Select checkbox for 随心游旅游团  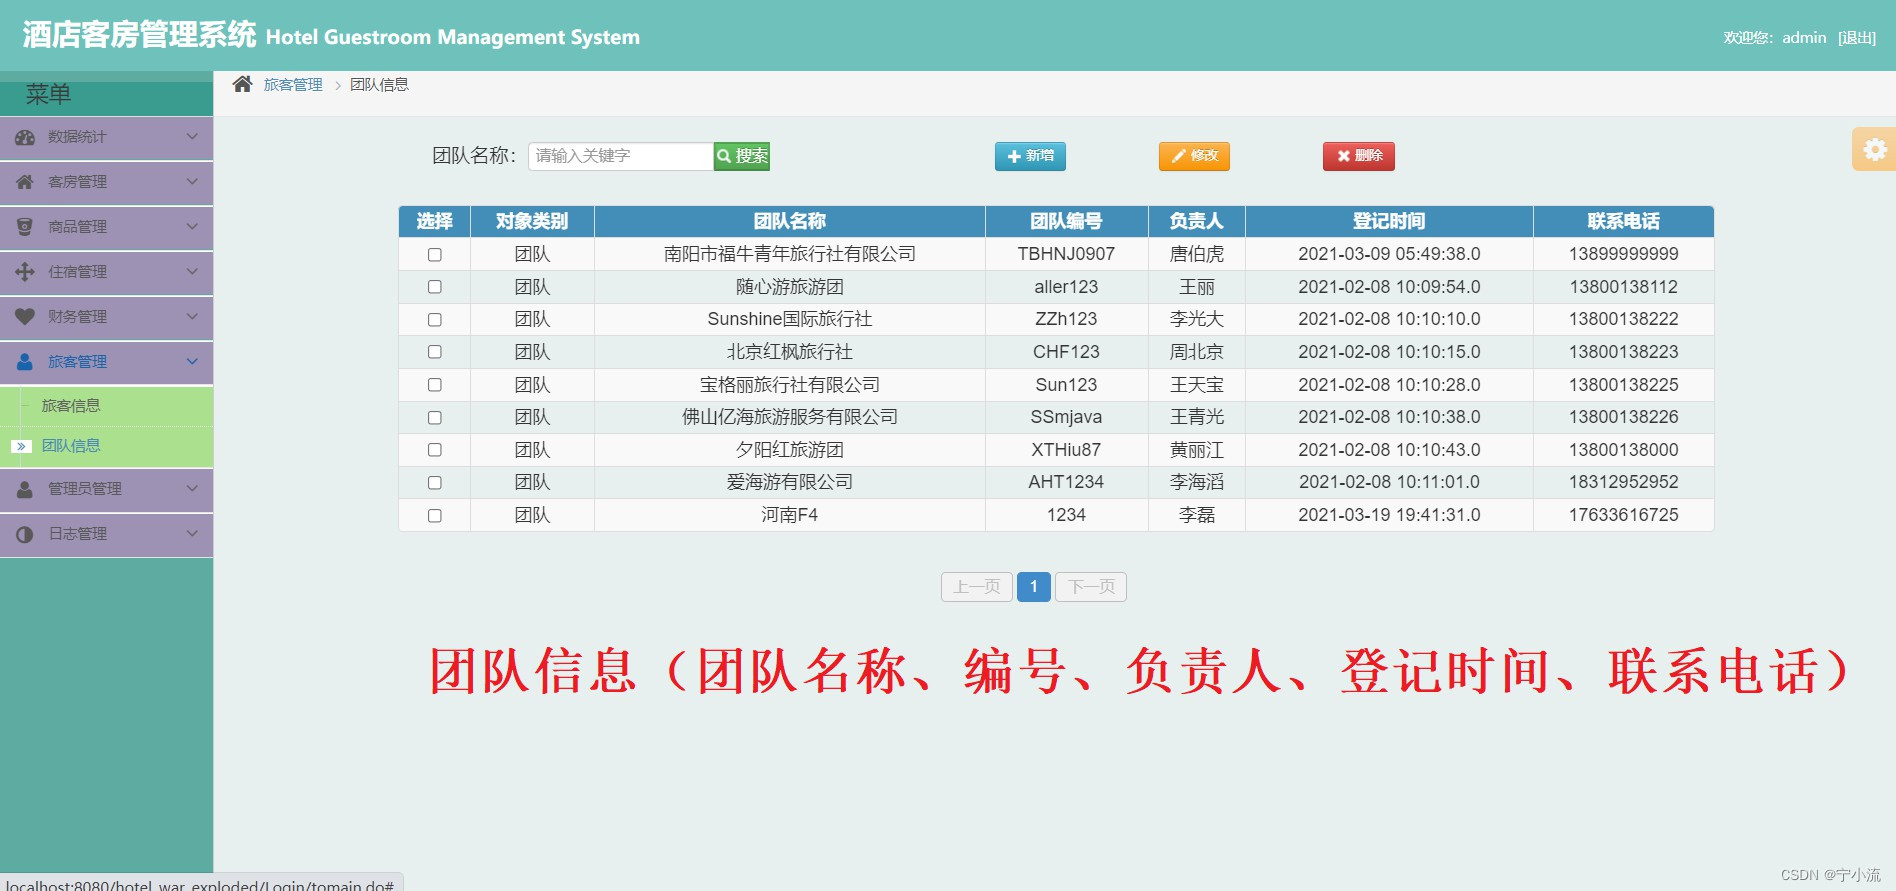coord(434,287)
